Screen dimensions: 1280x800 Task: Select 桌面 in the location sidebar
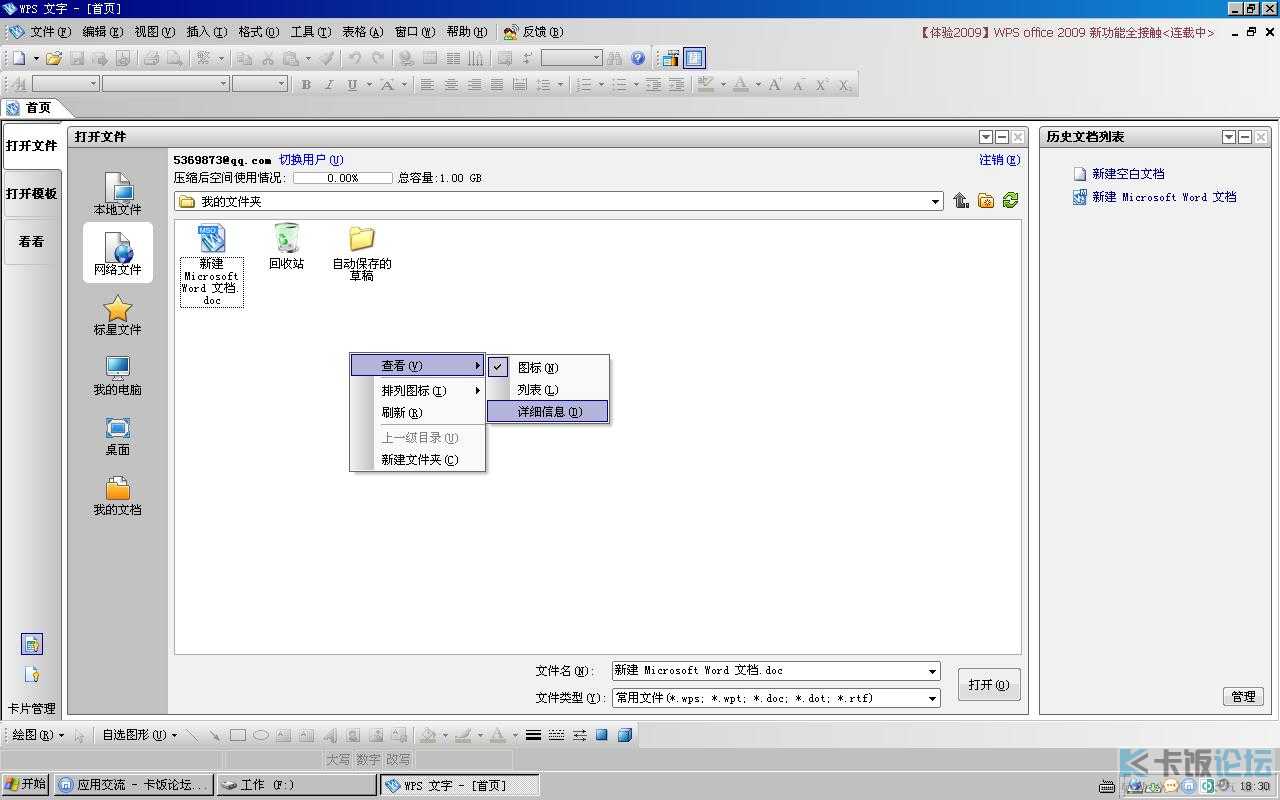click(x=118, y=435)
